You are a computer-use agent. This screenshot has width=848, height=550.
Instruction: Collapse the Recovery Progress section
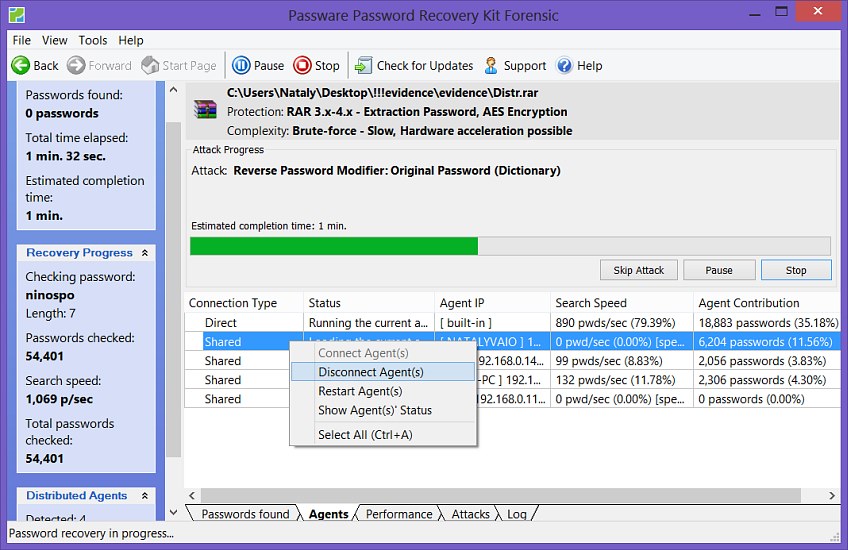pos(145,253)
